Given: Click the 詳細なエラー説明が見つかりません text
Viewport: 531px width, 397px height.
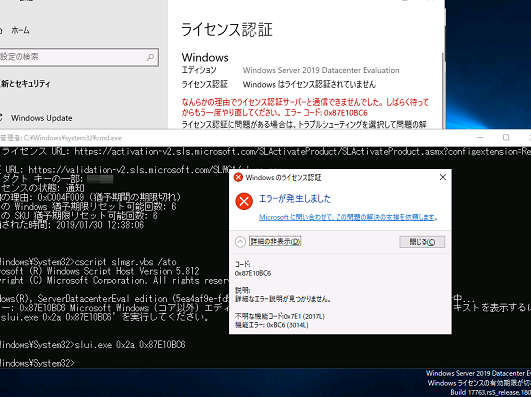Looking at the screenshot, I should point(283,299).
